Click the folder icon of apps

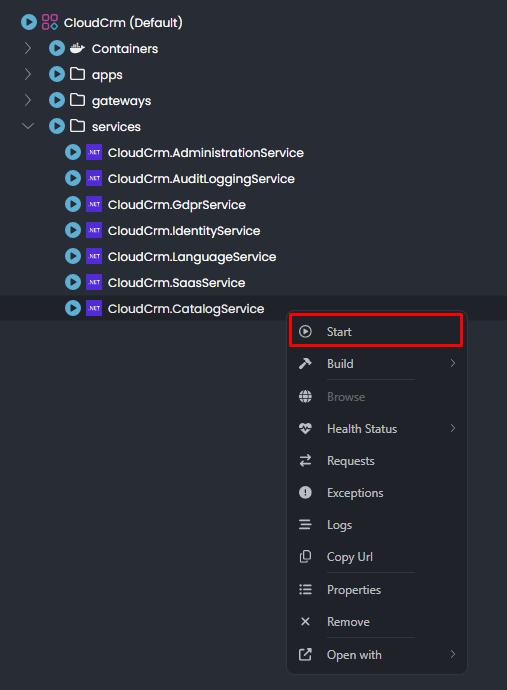pos(77,74)
